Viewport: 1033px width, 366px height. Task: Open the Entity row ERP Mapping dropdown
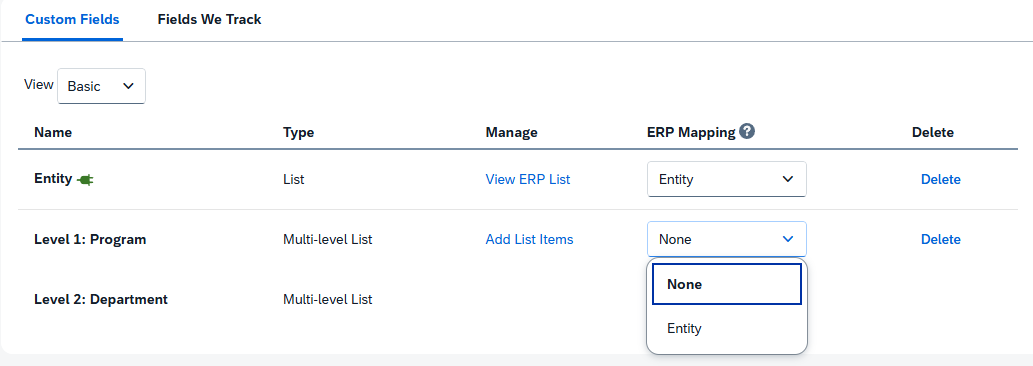[727, 179]
